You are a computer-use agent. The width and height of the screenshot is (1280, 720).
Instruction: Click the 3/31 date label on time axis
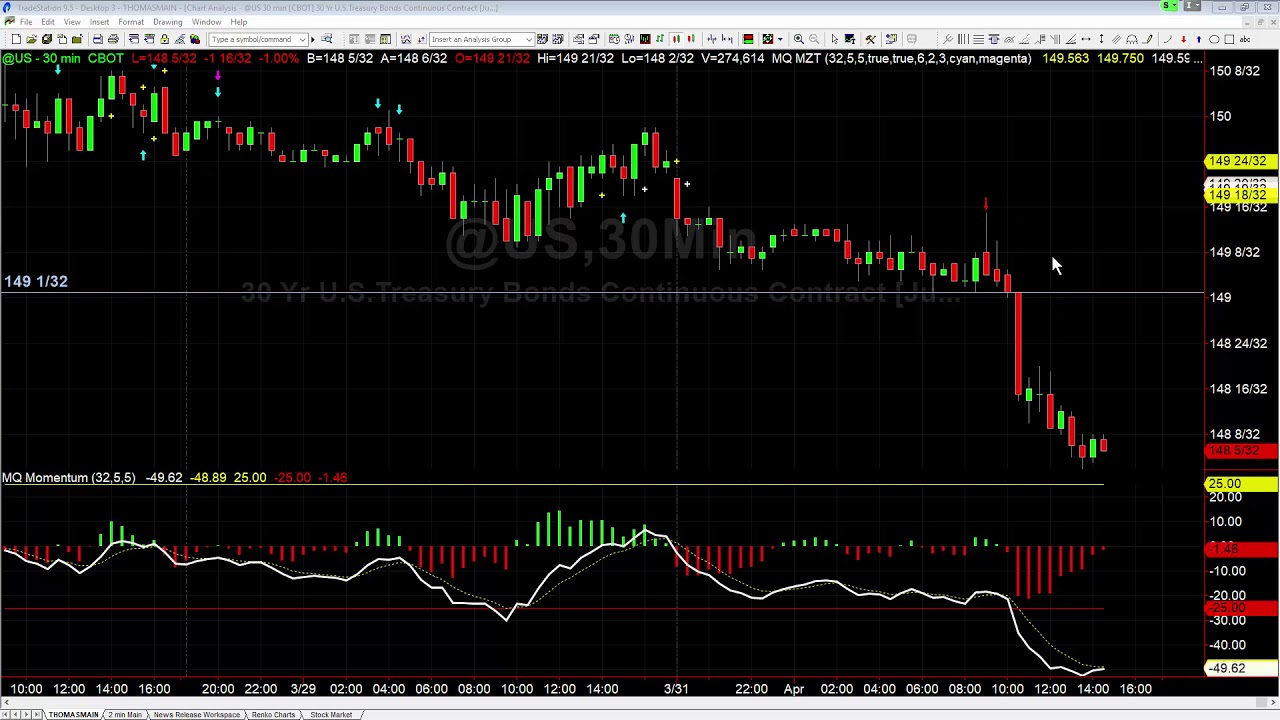[677, 689]
